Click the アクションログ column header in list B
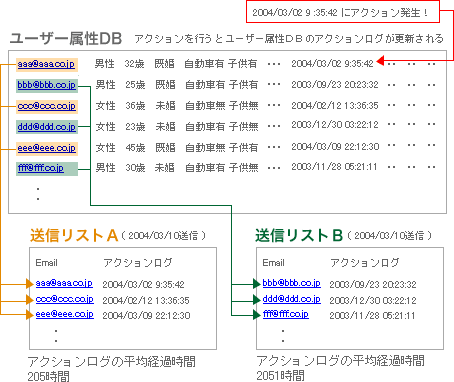Screen dimensions: 454x382 tap(364, 263)
